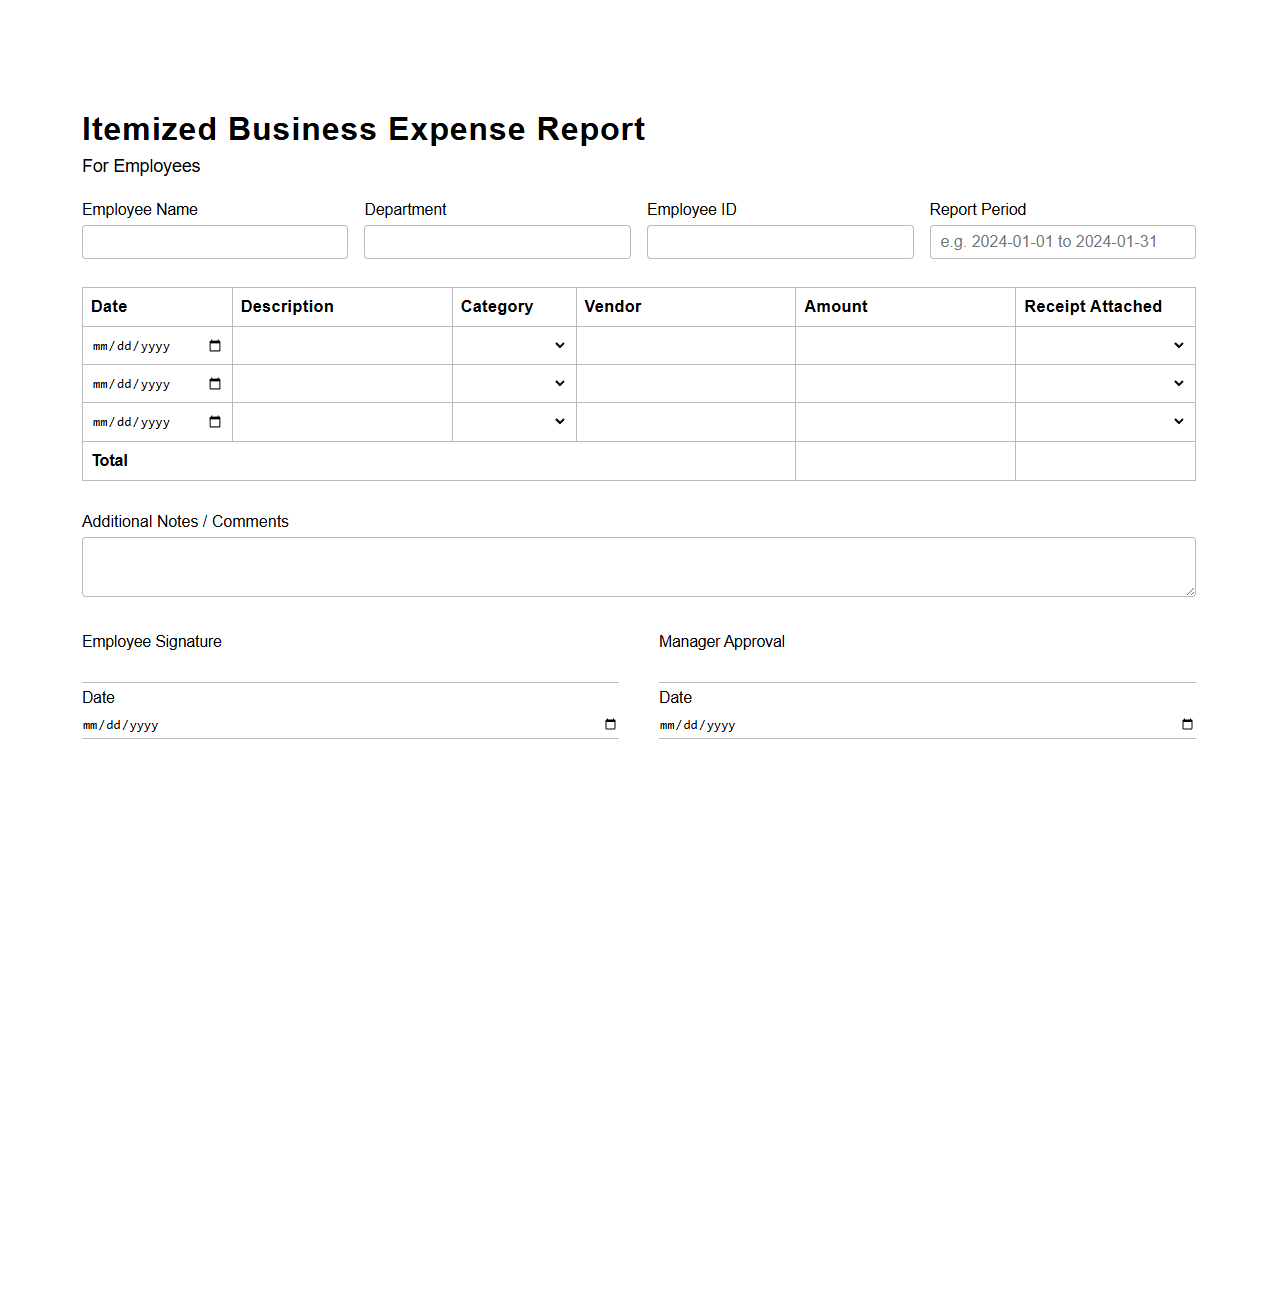
Task: Click the Vendor cell in the second row
Action: pyautogui.click(x=685, y=383)
